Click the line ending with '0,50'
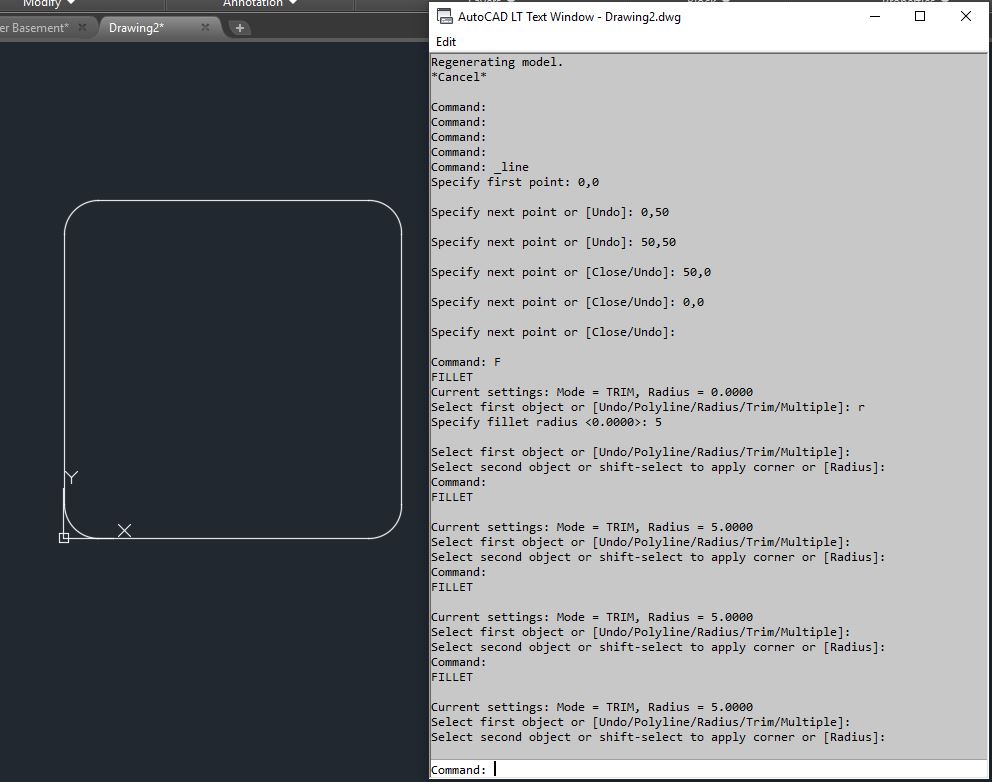 point(550,212)
